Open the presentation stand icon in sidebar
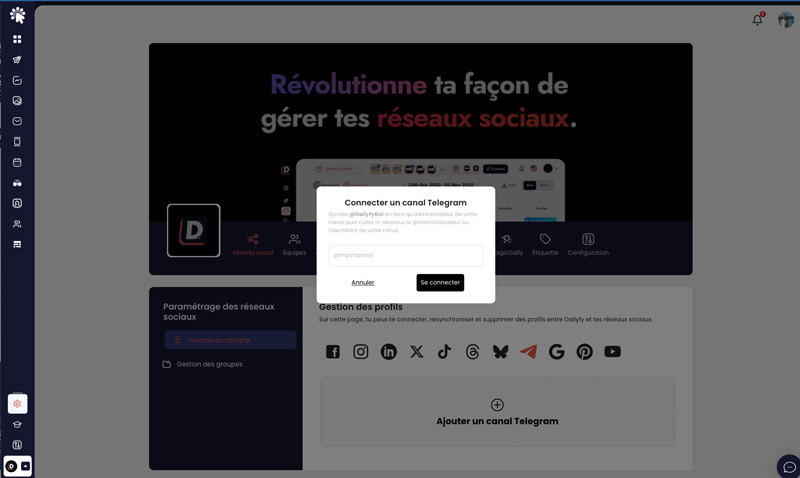Screen dimensions: 800x478 tap(17, 142)
